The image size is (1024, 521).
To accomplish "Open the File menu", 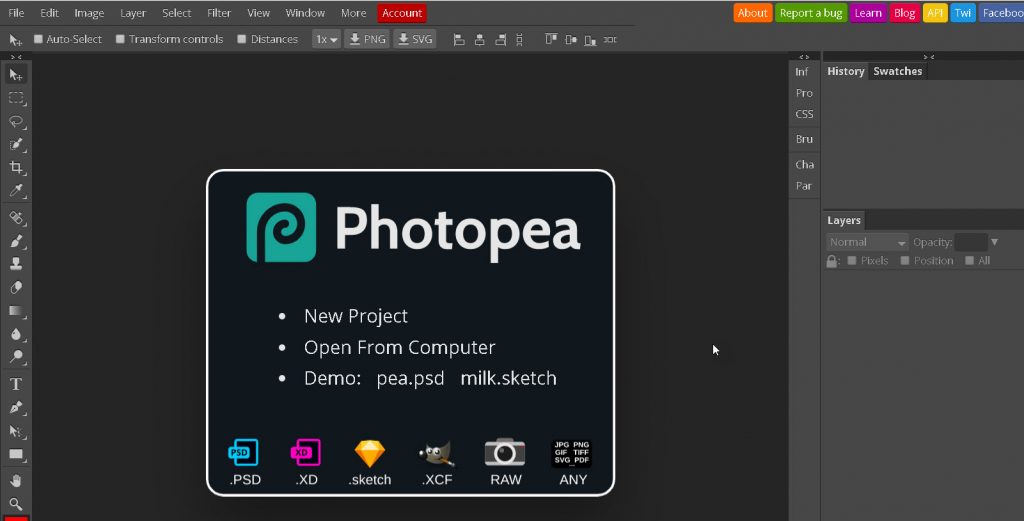I will coord(16,13).
